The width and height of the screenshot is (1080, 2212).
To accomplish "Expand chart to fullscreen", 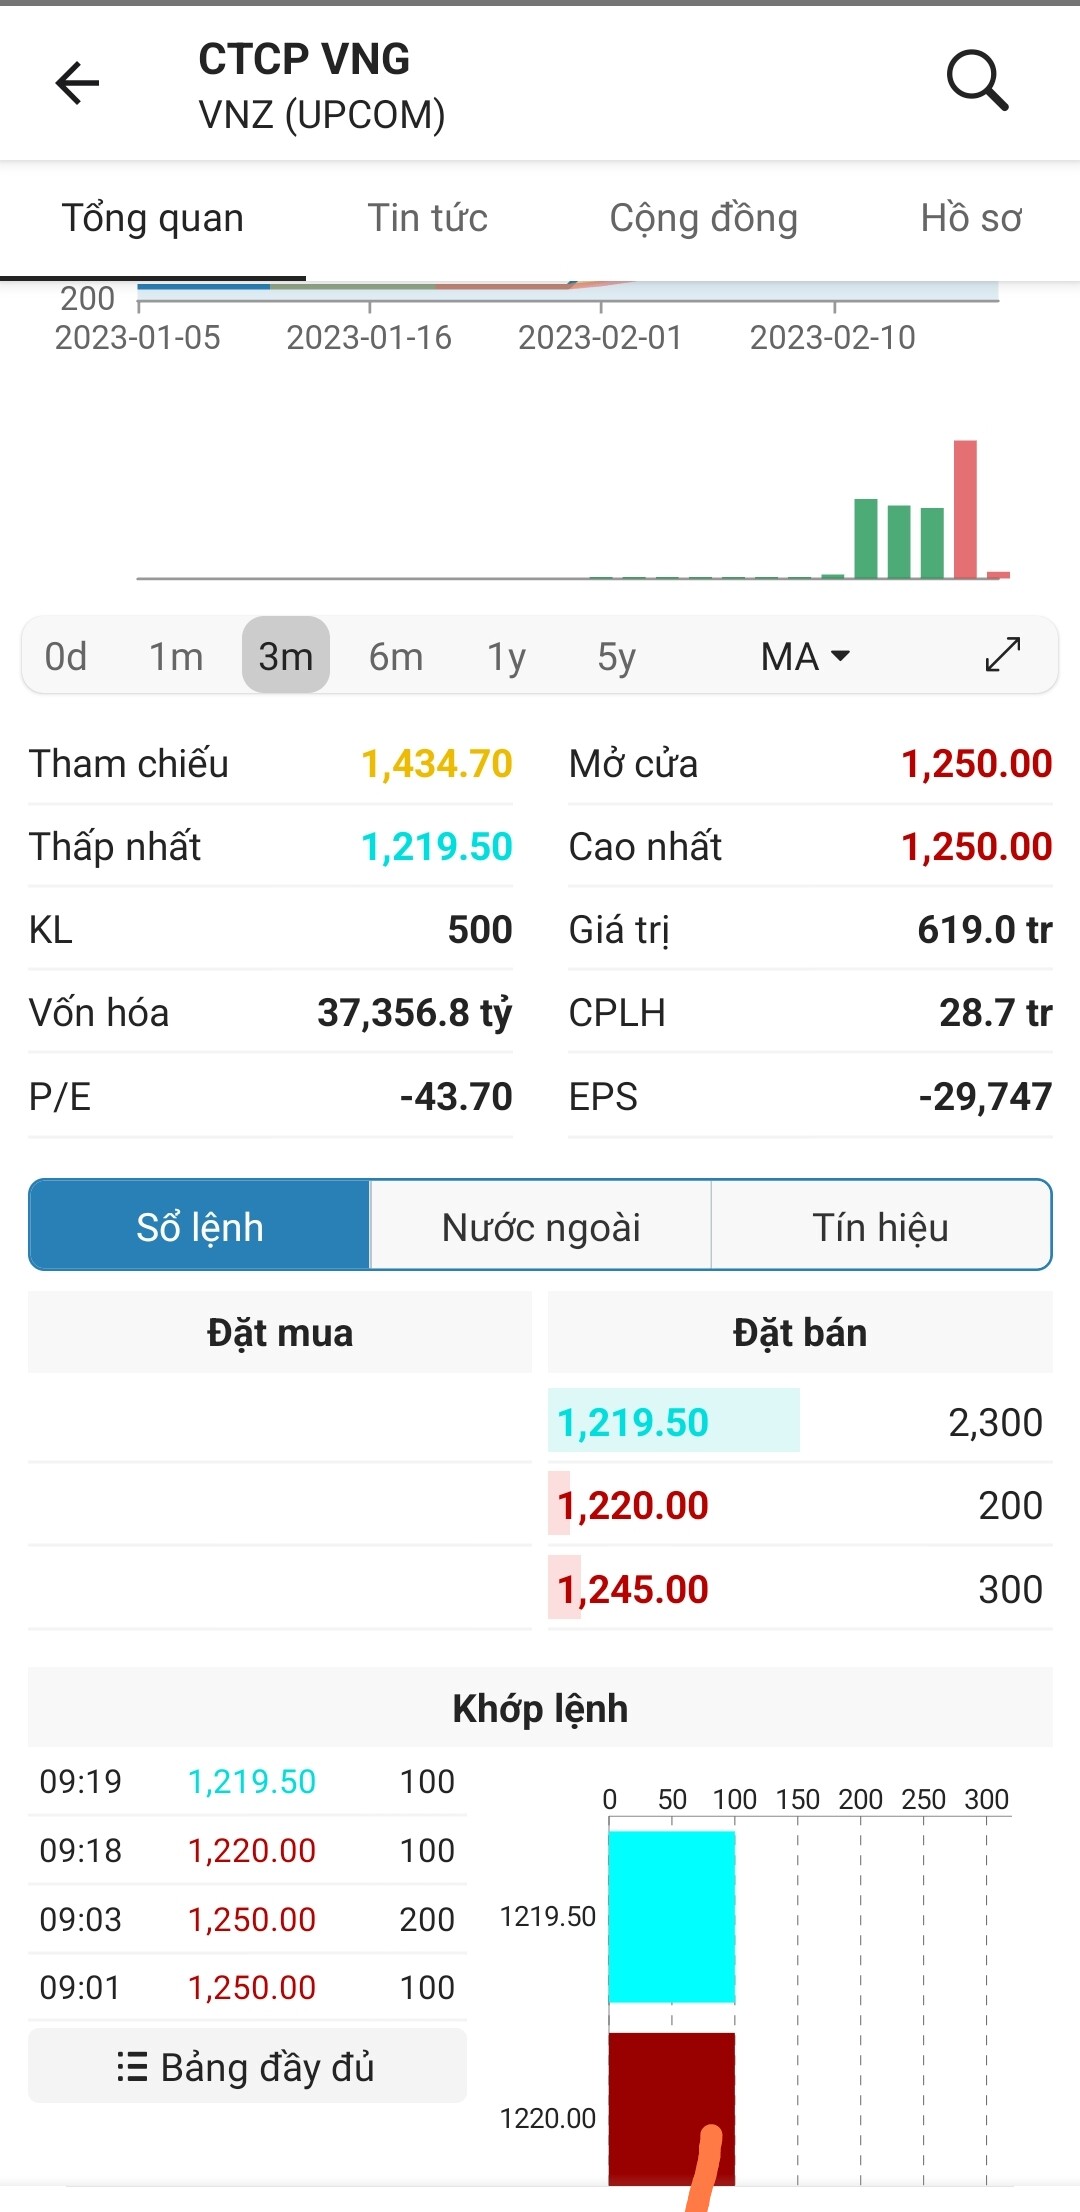I will pyautogui.click(x=1002, y=655).
